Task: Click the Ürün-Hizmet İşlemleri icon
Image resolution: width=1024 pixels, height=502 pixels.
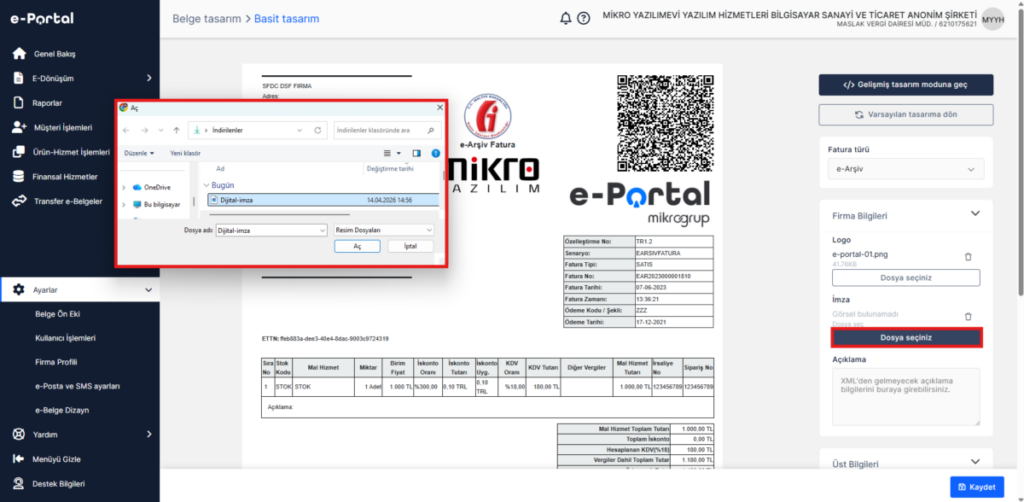Action: [x=19, y=152]
